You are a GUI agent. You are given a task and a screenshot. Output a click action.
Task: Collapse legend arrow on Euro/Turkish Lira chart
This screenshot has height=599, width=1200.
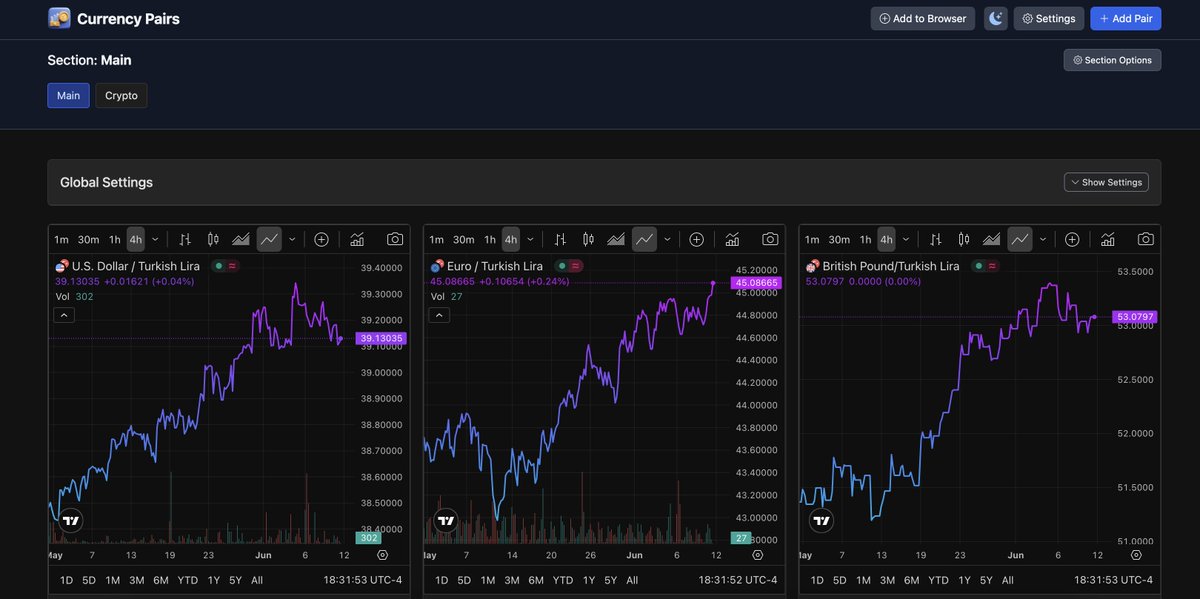tap(439, 315)
